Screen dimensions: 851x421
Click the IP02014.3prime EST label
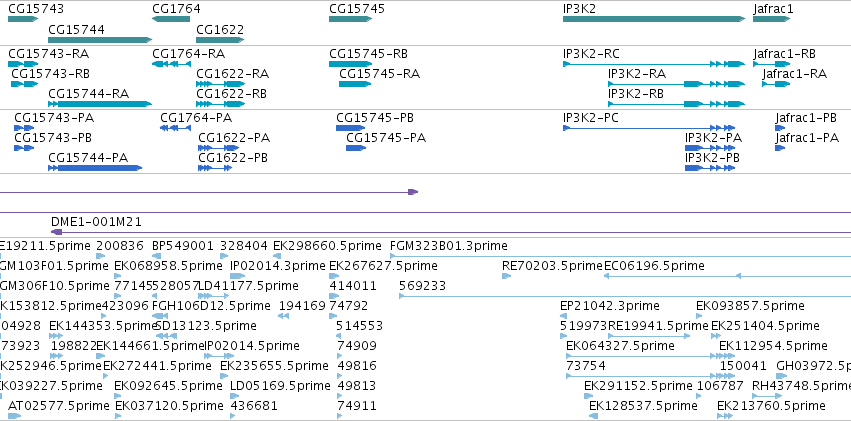278,266
